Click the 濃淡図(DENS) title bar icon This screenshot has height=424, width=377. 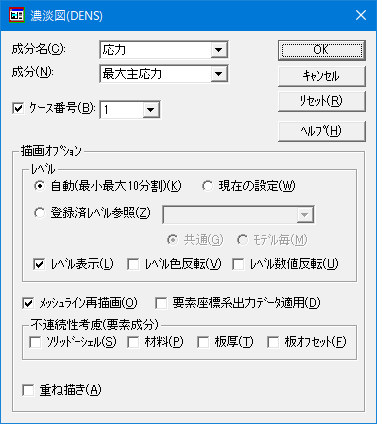click(x=17, y=15)
